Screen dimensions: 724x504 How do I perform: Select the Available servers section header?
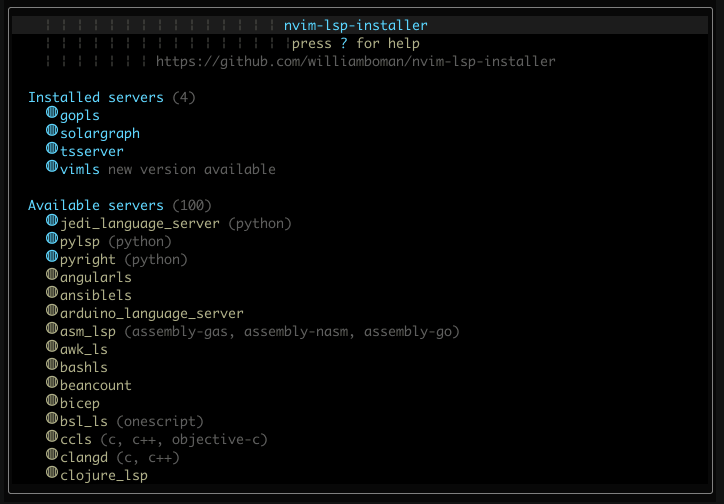(x=95, y=206)
